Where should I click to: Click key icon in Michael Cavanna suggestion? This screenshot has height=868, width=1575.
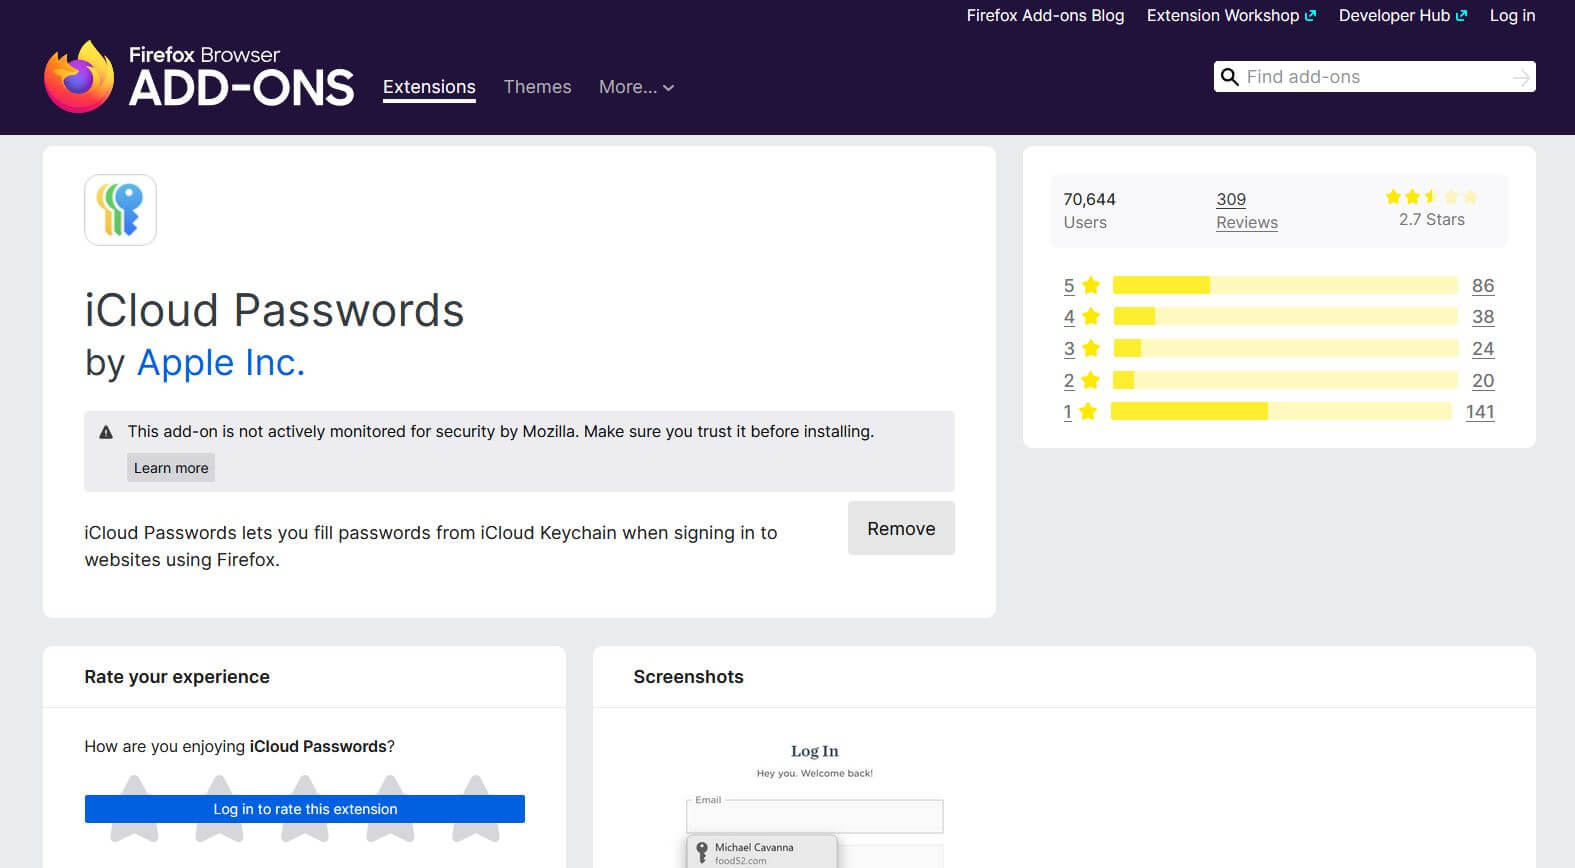(702, 853)
